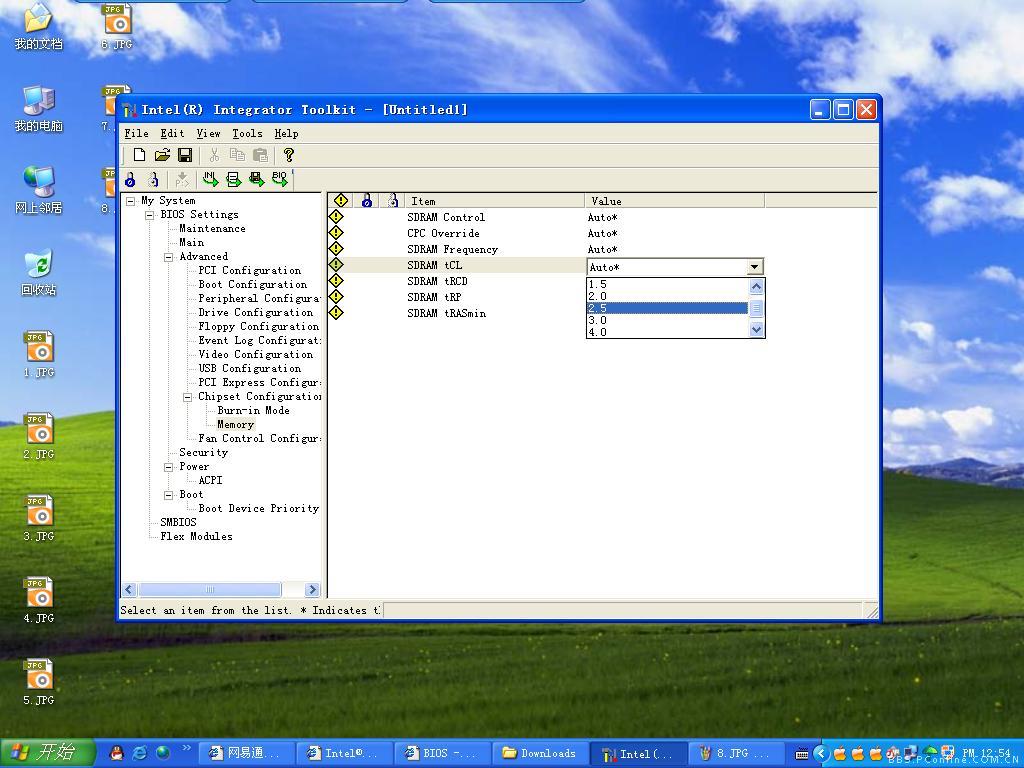The height and width of the screenshot is (768, 1024).
Task: Collapse the BIOS Settings tree node
Action: pyautogui.click(x=150, y=214)
